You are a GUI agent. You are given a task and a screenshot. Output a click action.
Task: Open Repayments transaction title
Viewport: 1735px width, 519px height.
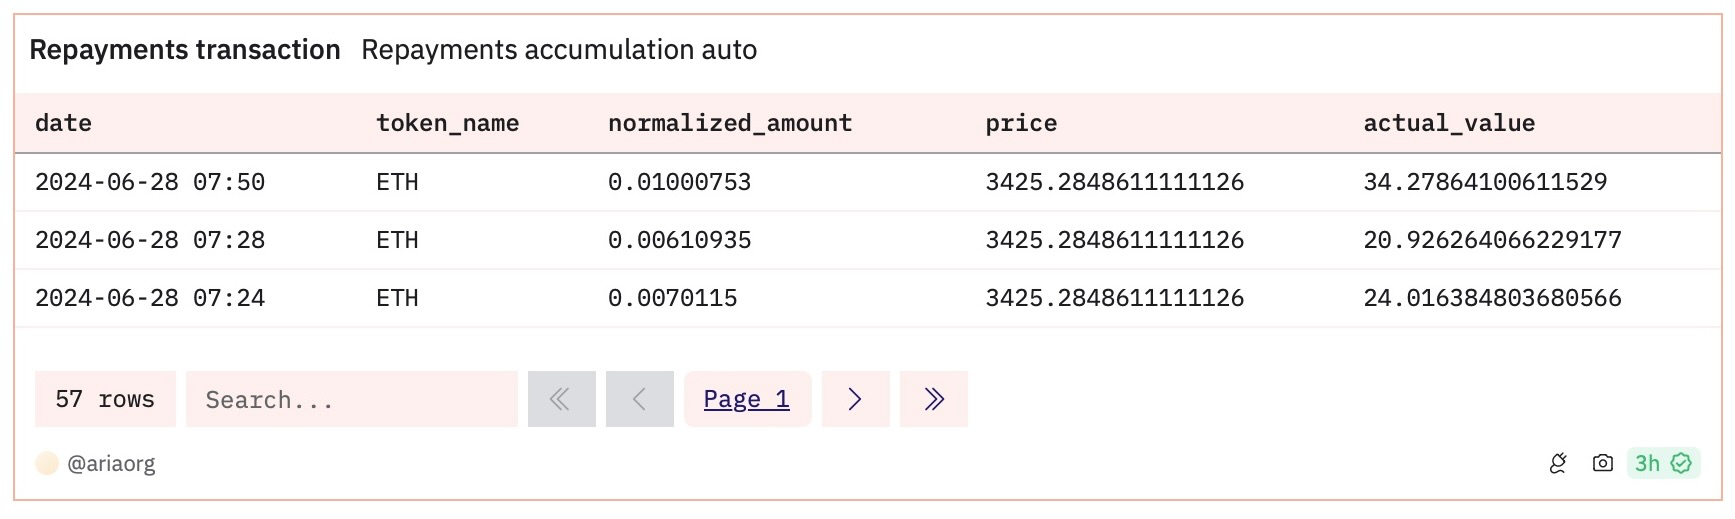(x=185, y=50)
